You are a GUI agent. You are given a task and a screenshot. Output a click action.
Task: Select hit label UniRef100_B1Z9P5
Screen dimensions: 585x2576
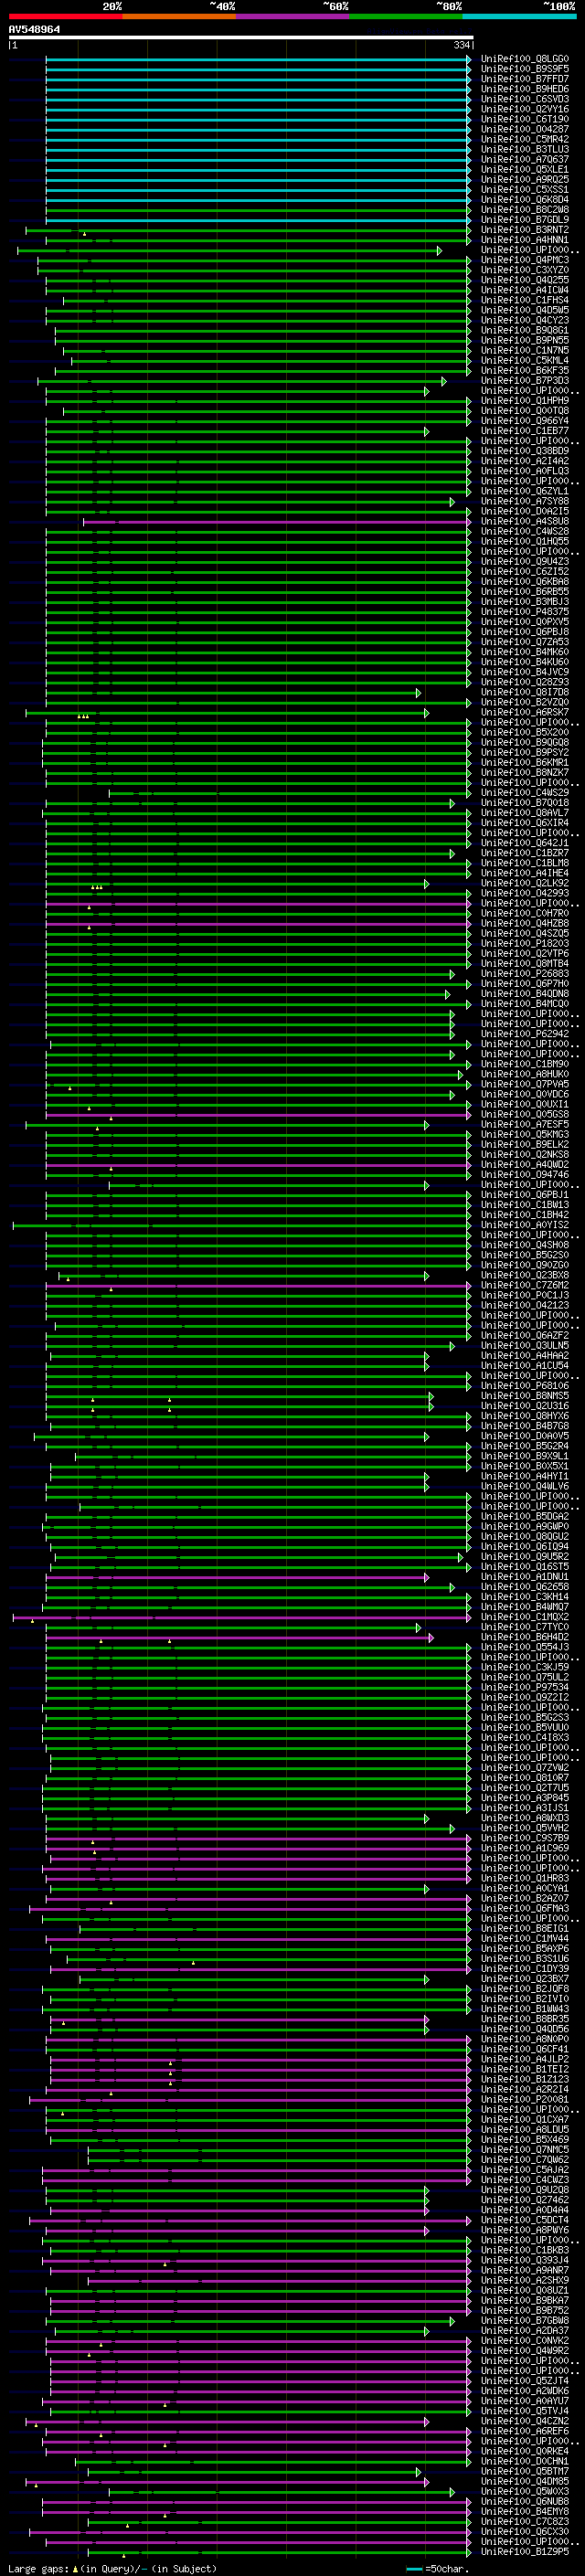[525, 2551]
